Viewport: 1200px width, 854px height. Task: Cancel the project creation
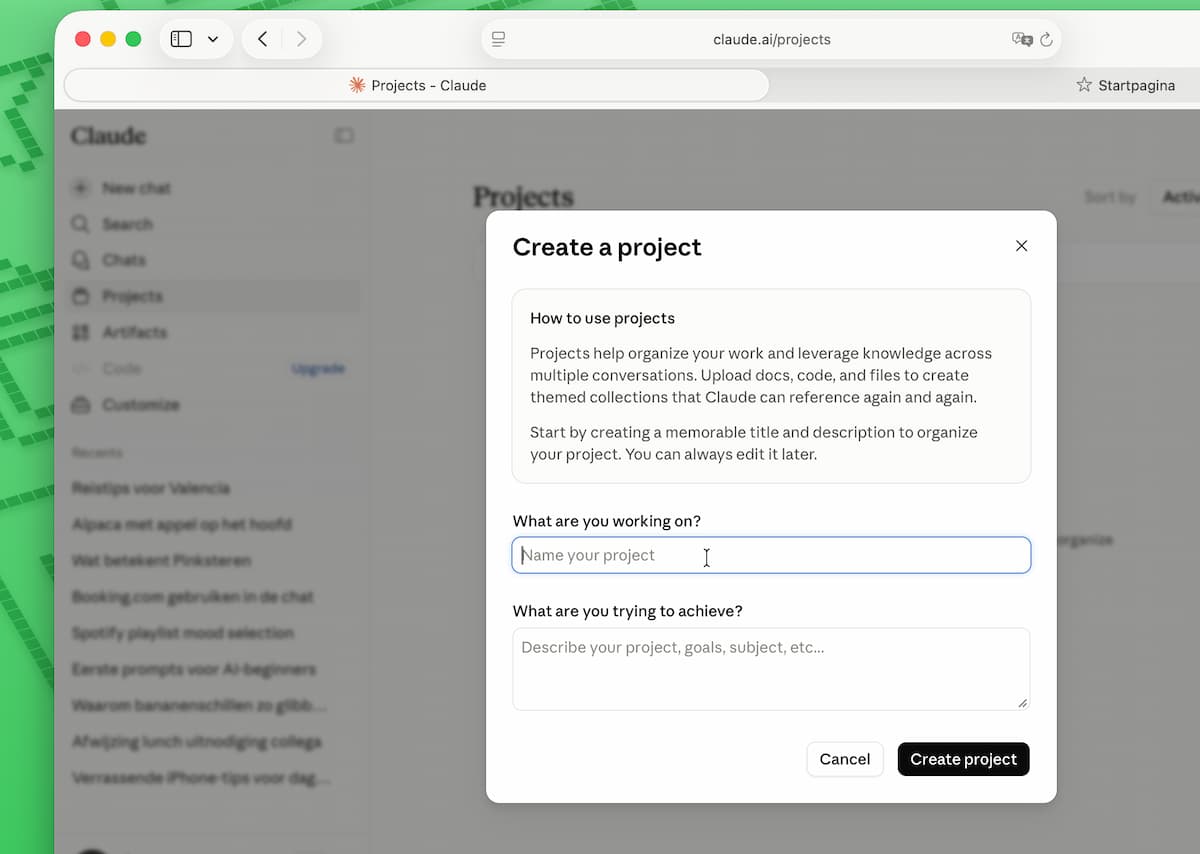click(x=845, y=759)
